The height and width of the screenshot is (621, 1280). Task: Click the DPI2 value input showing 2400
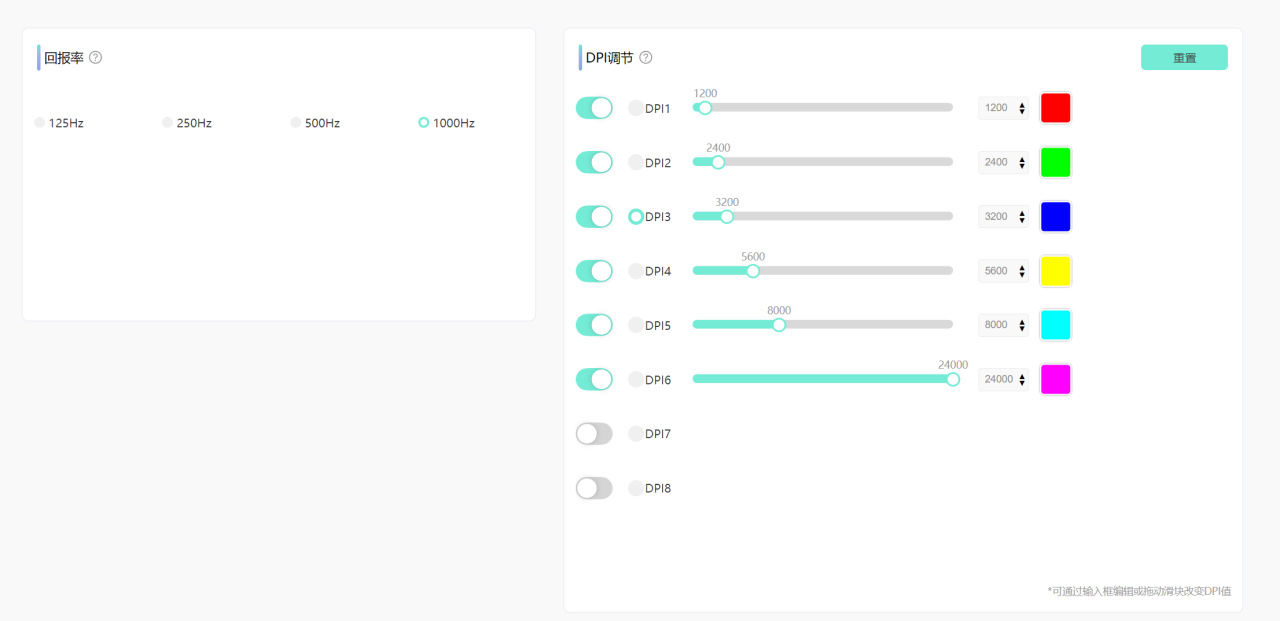tap(997, 162)
